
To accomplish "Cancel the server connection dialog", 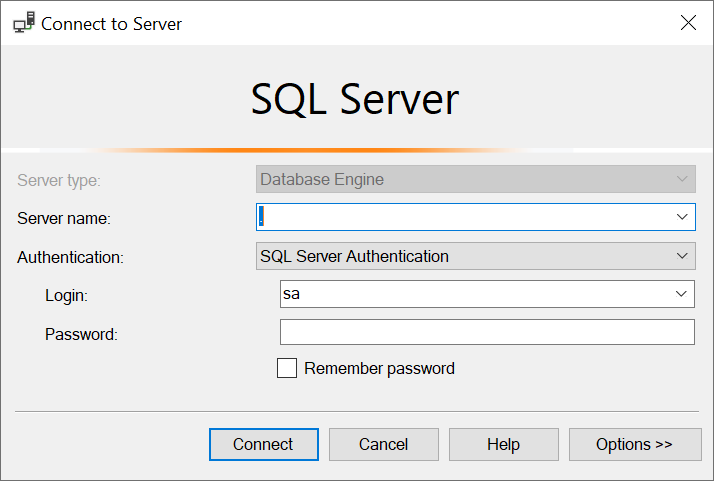I will [384, 444].
